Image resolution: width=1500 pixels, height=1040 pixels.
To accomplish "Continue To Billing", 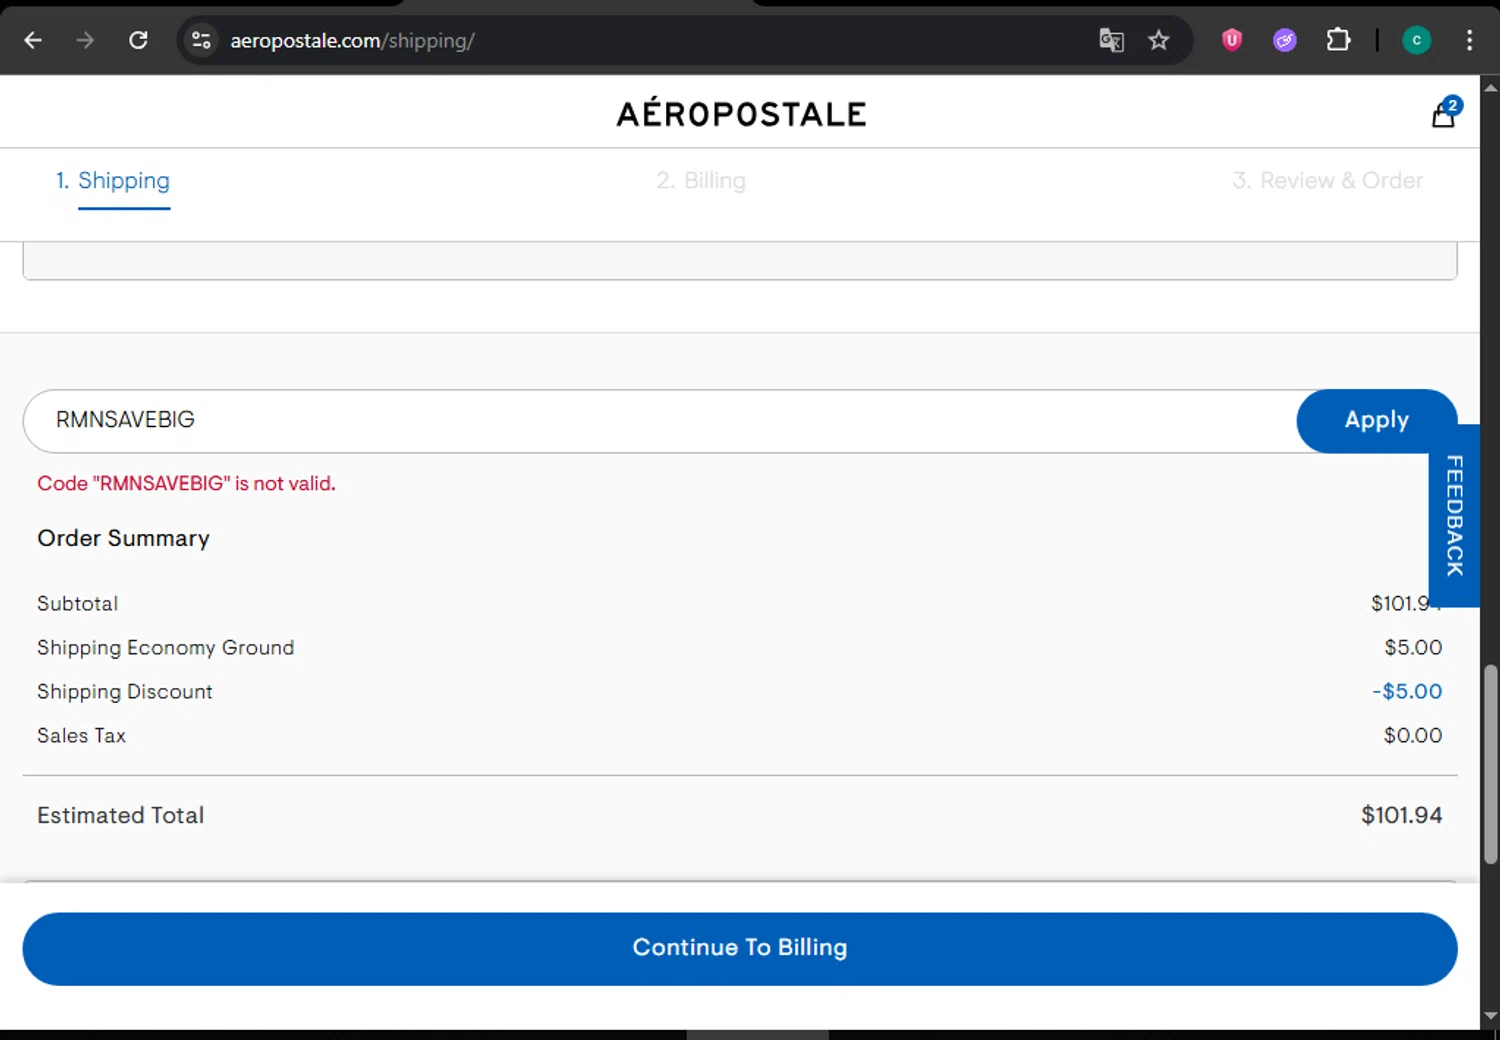I will click(x=740, y=948).
